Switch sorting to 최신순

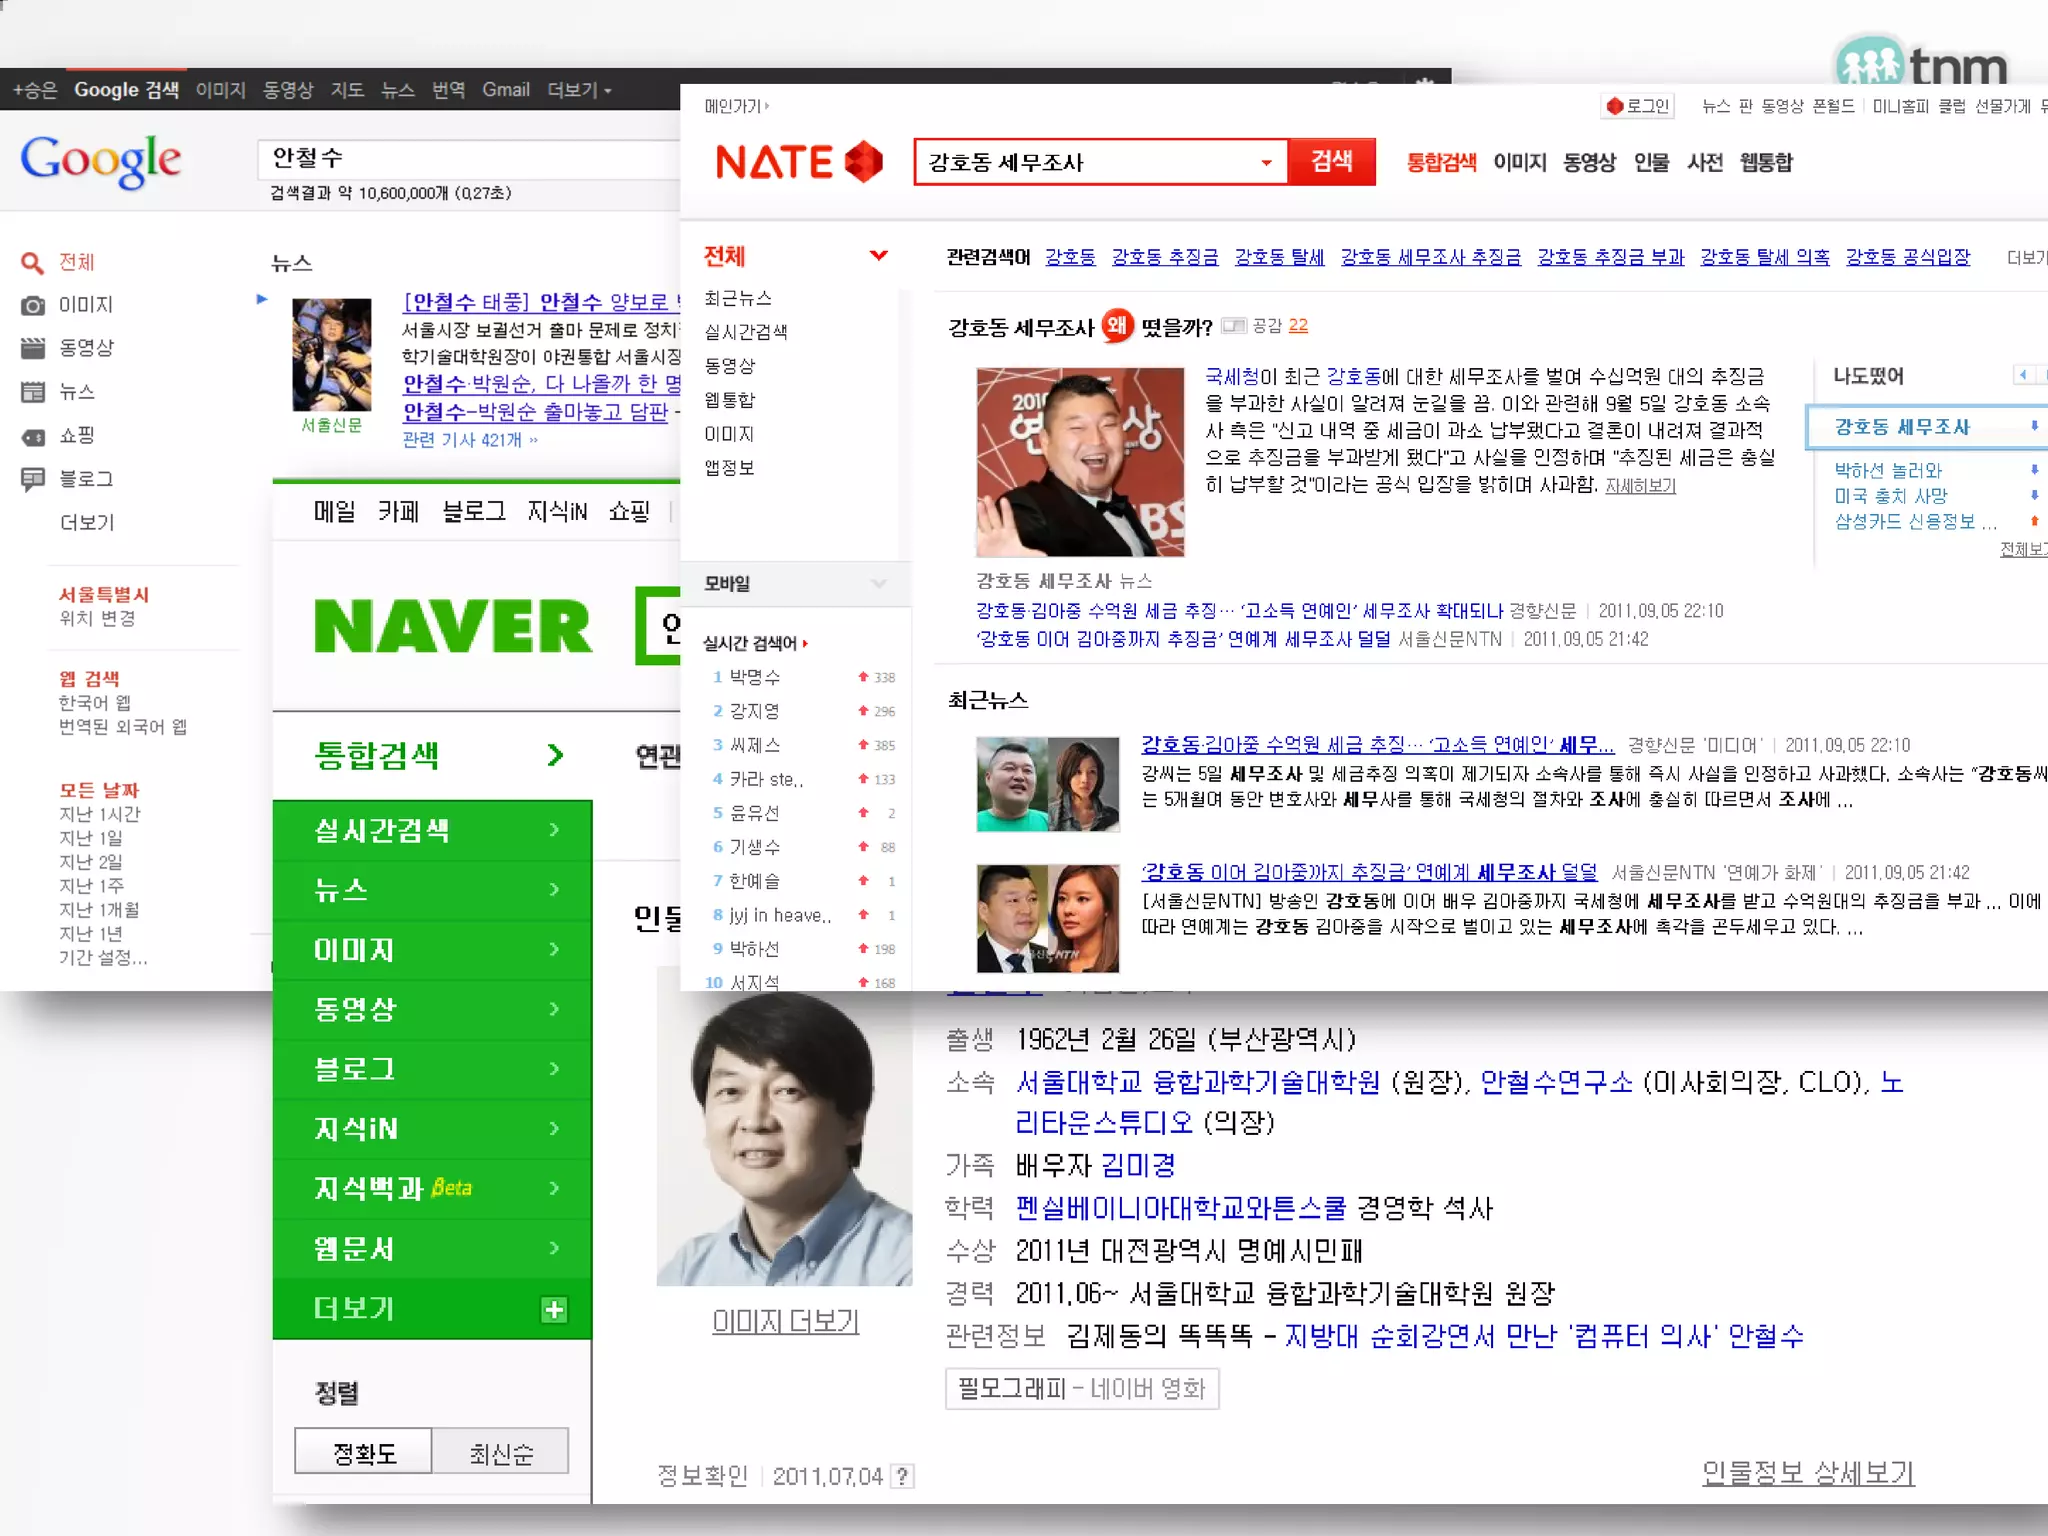[501, 1452]
